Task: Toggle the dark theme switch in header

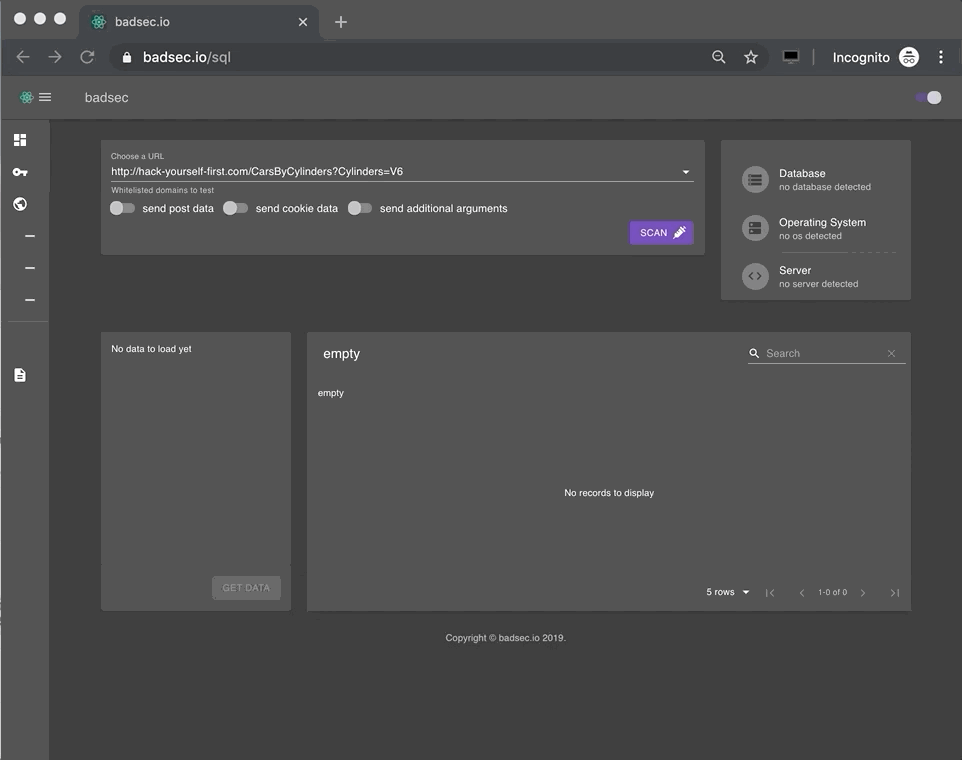Action: (929, 98)
